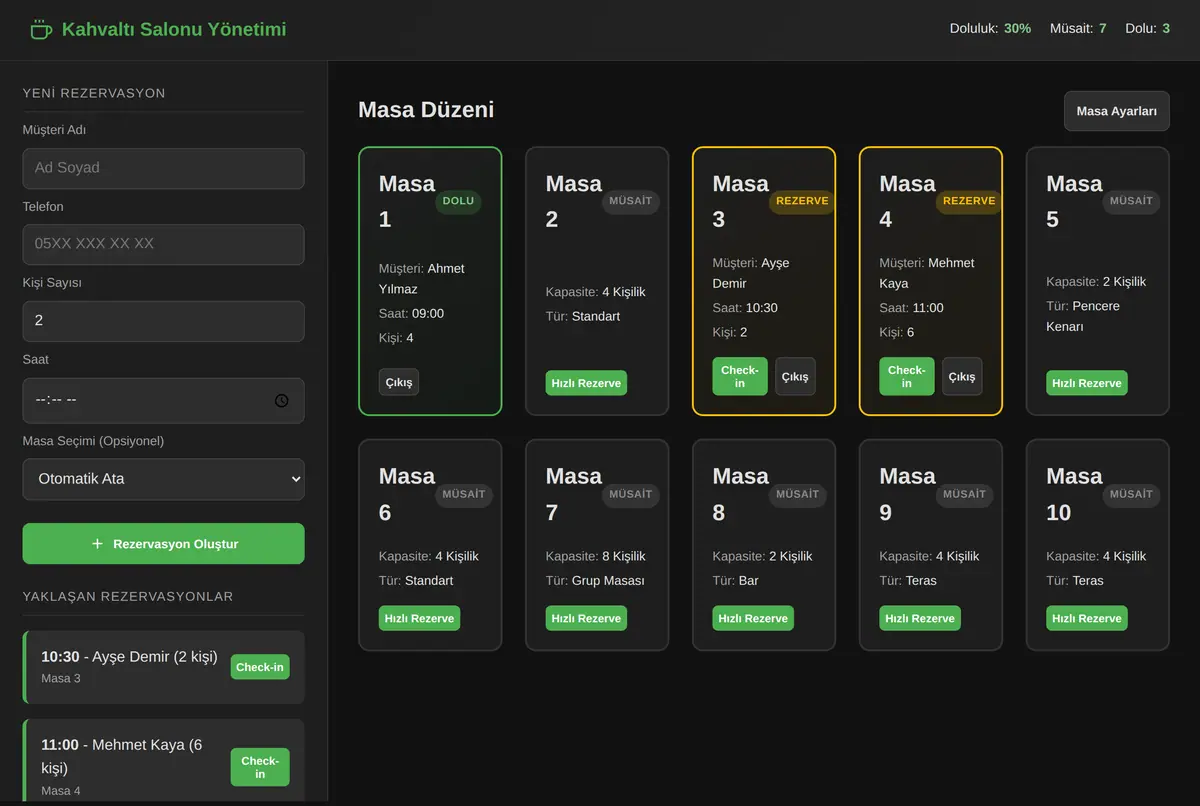This screenshot has height=806, width=1200.
Task: Click the Masa Düzeni heading
Action: [x=426, y=110]
